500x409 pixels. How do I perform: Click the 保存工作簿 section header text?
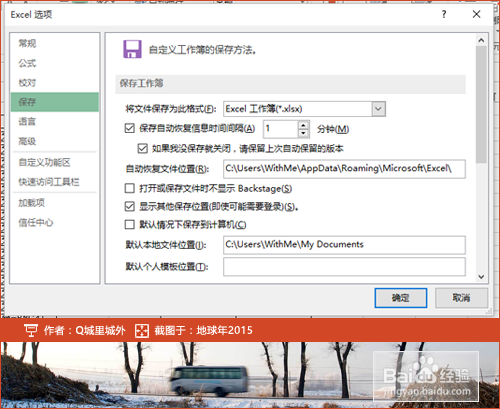click(x=142, y=83)
